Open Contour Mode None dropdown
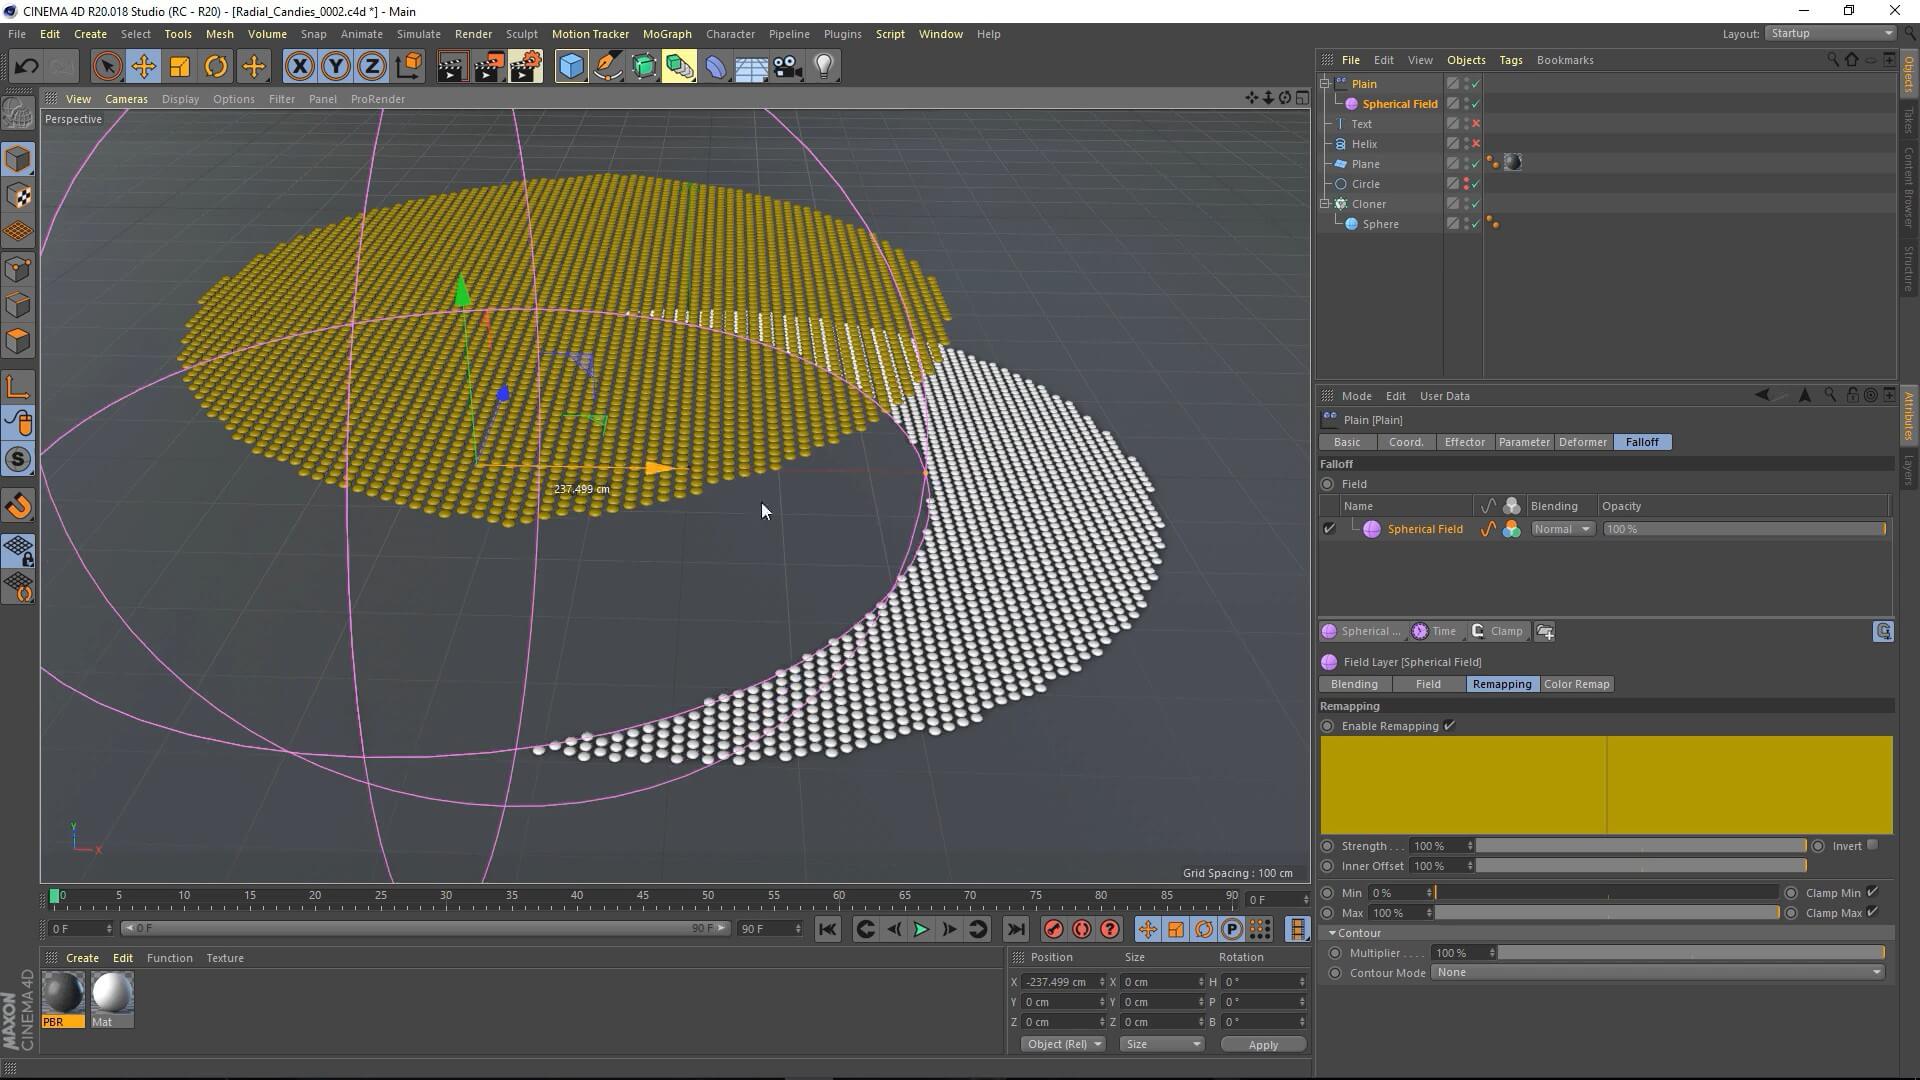This screenshot has height=1080, width=1920. point(1657,972)
